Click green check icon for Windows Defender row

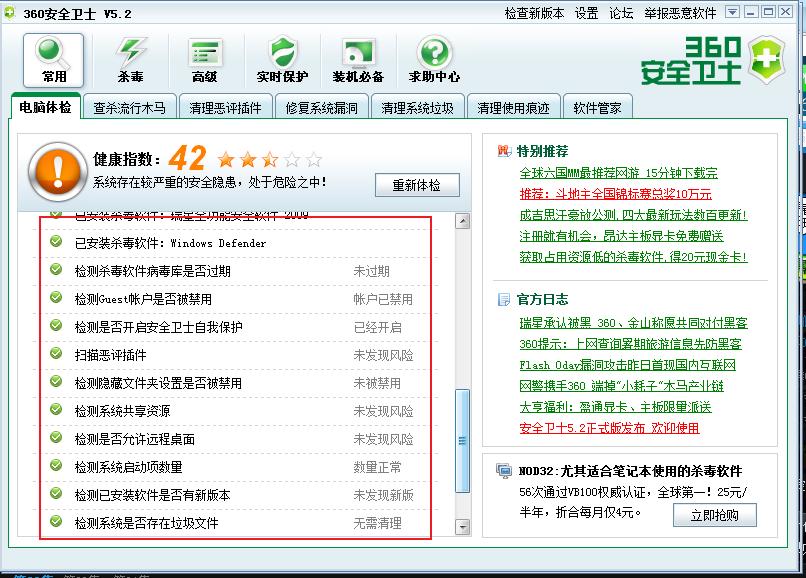pos(56,242)
